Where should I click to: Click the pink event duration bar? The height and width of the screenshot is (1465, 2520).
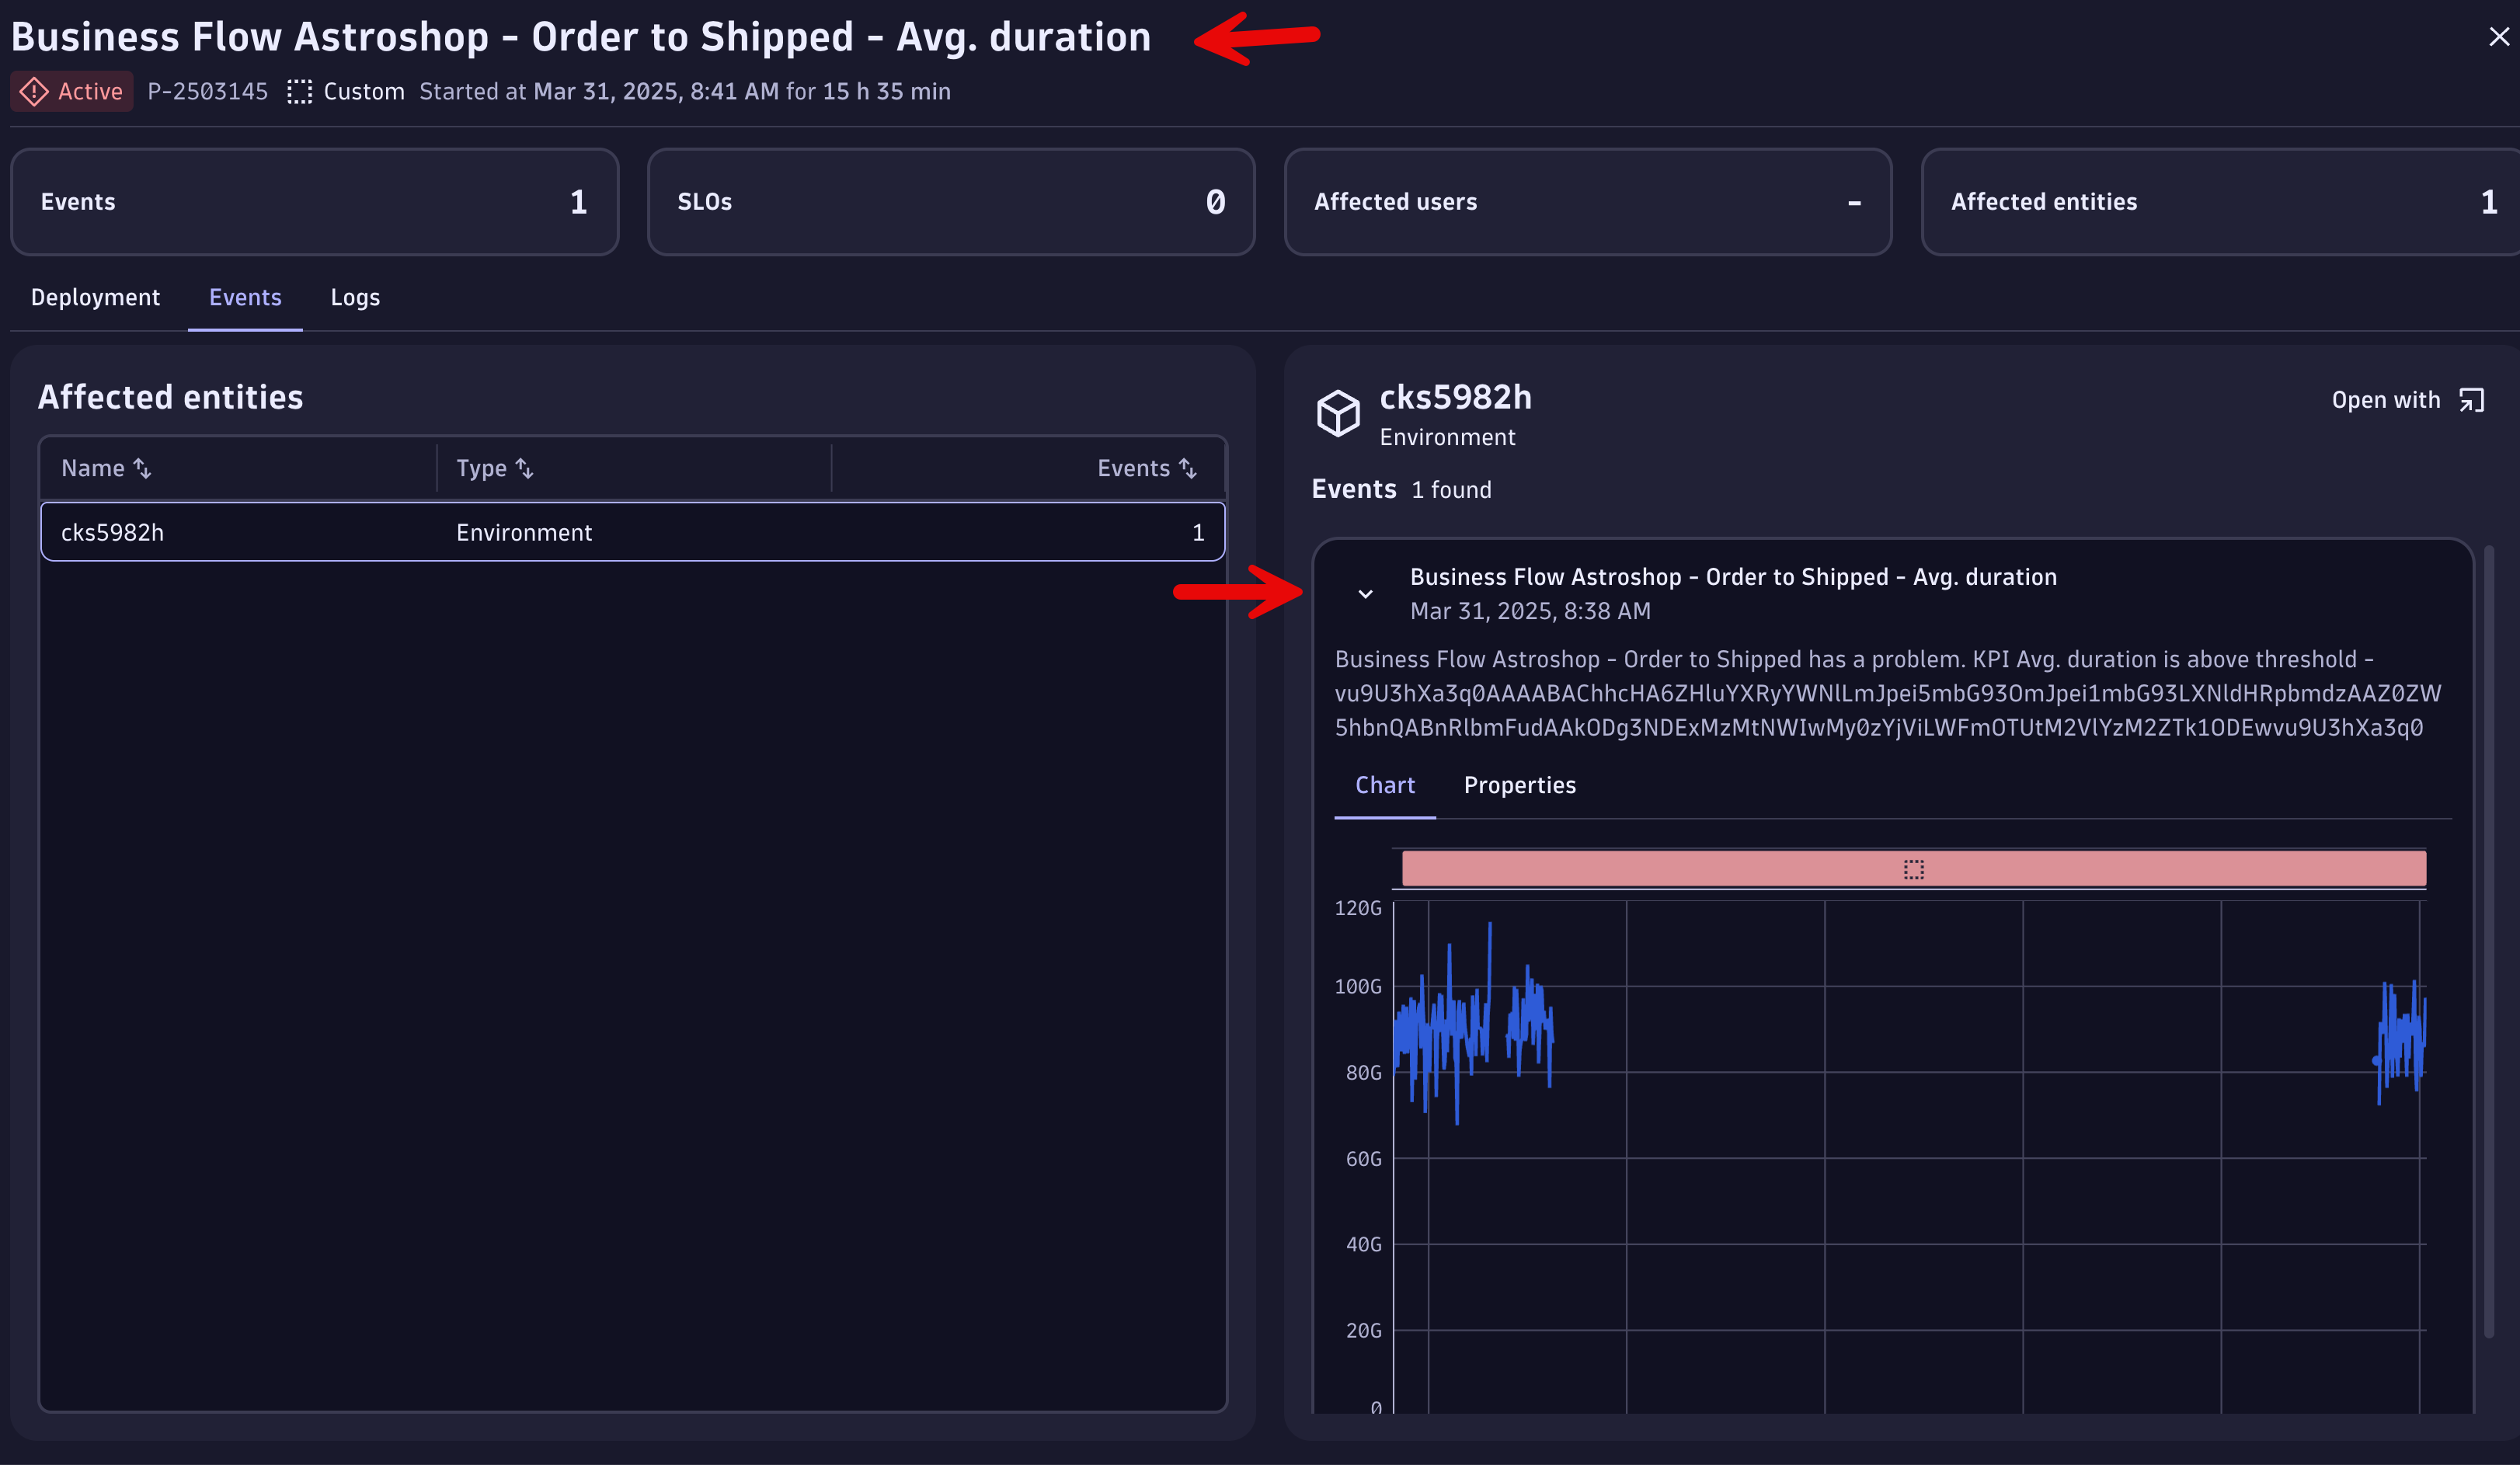pyautogui.click(x=1913, y=869)
